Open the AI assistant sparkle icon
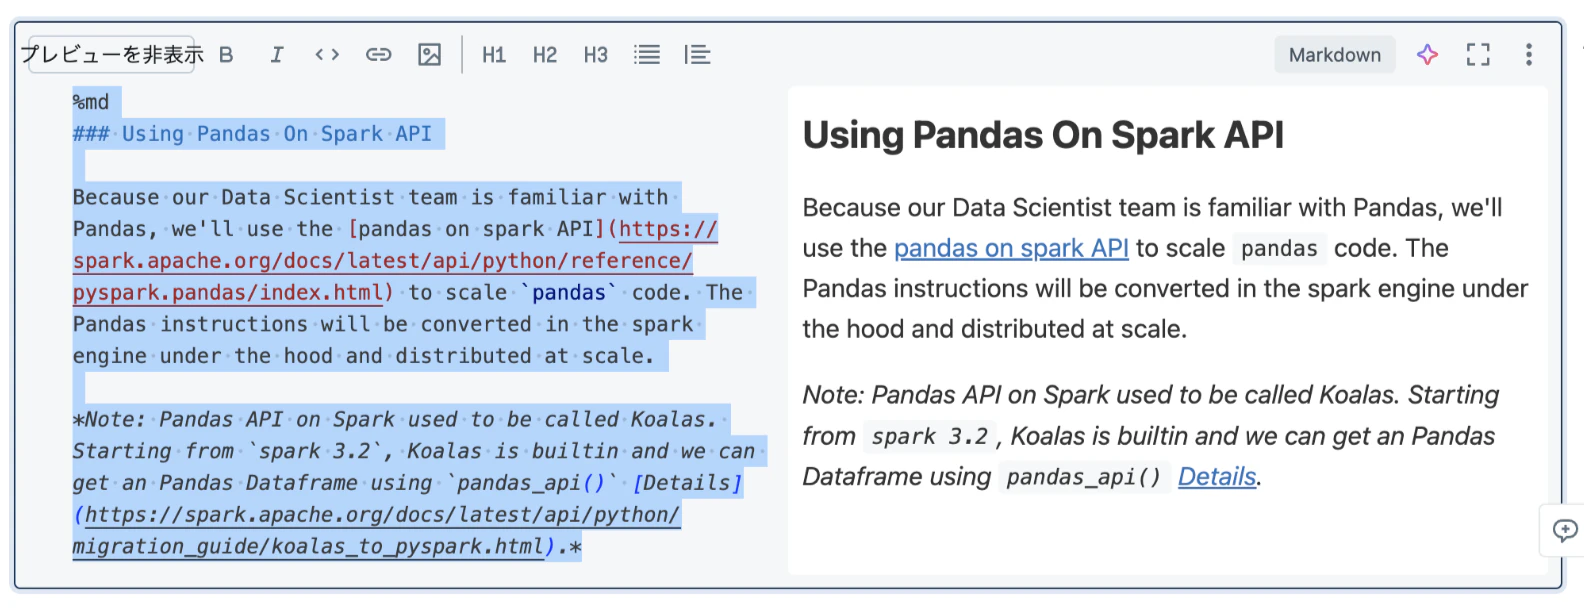Screen dimensions: 1584x614 1428,55
